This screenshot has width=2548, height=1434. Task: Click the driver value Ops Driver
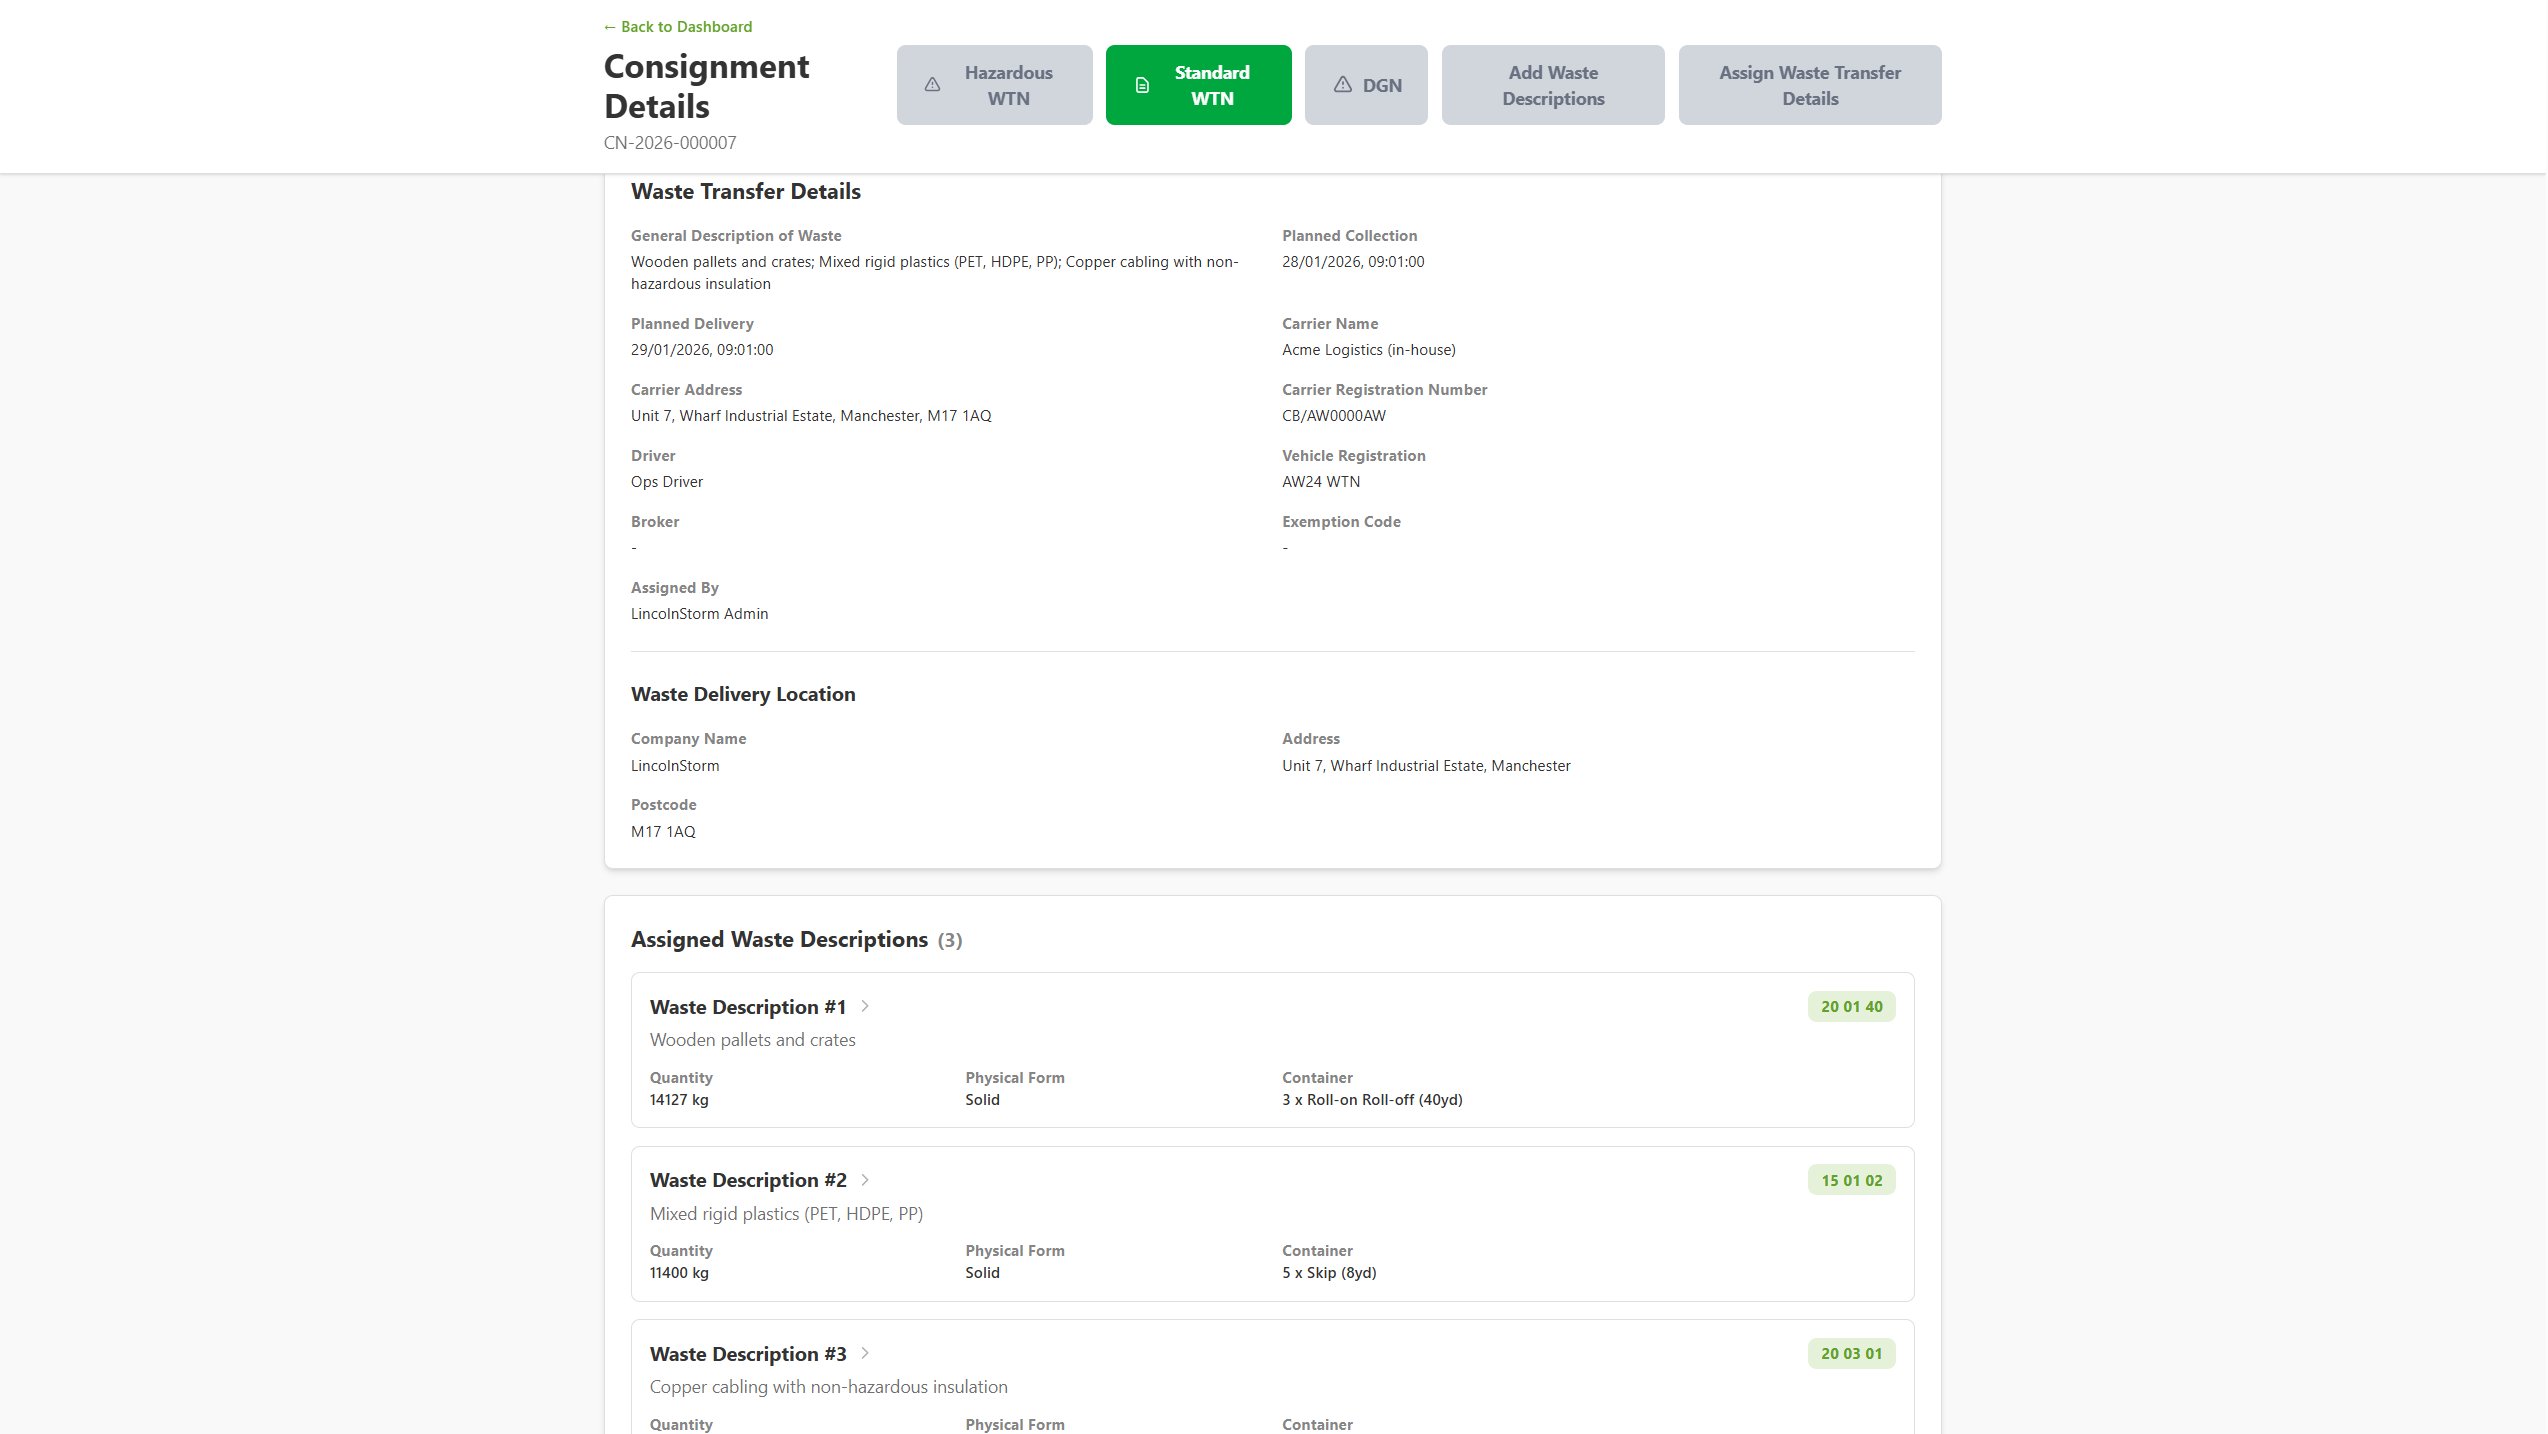pos(667,482)
